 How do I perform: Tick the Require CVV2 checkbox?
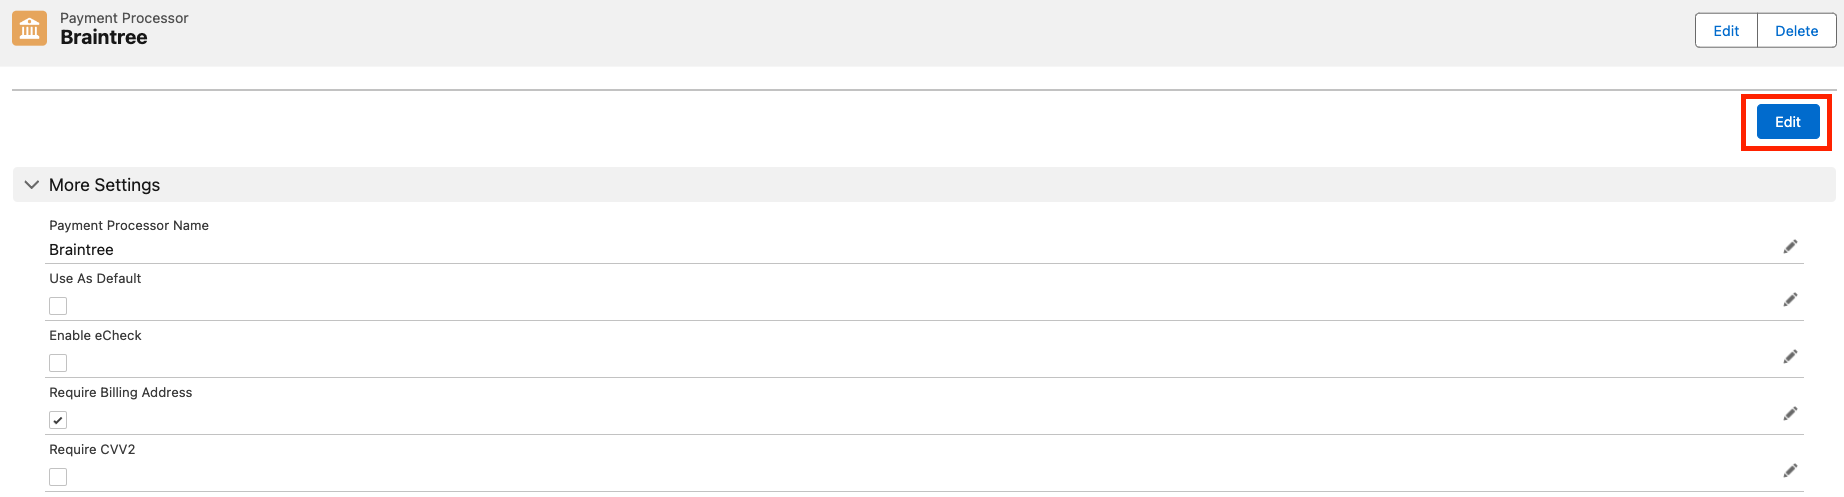pos(58,477)
